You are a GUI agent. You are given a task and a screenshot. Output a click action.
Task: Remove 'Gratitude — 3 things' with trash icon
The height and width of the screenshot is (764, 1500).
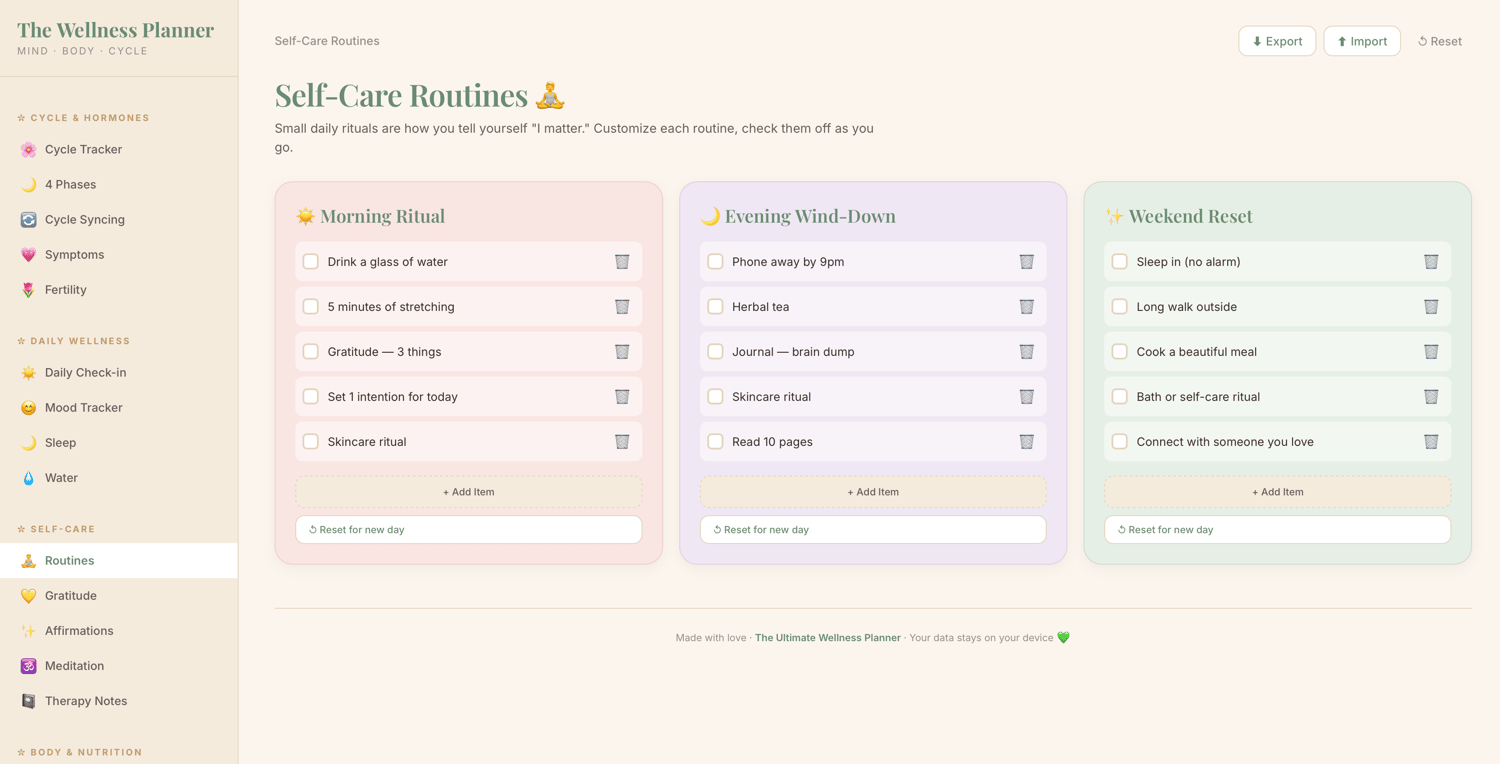[x=622, y=352]
